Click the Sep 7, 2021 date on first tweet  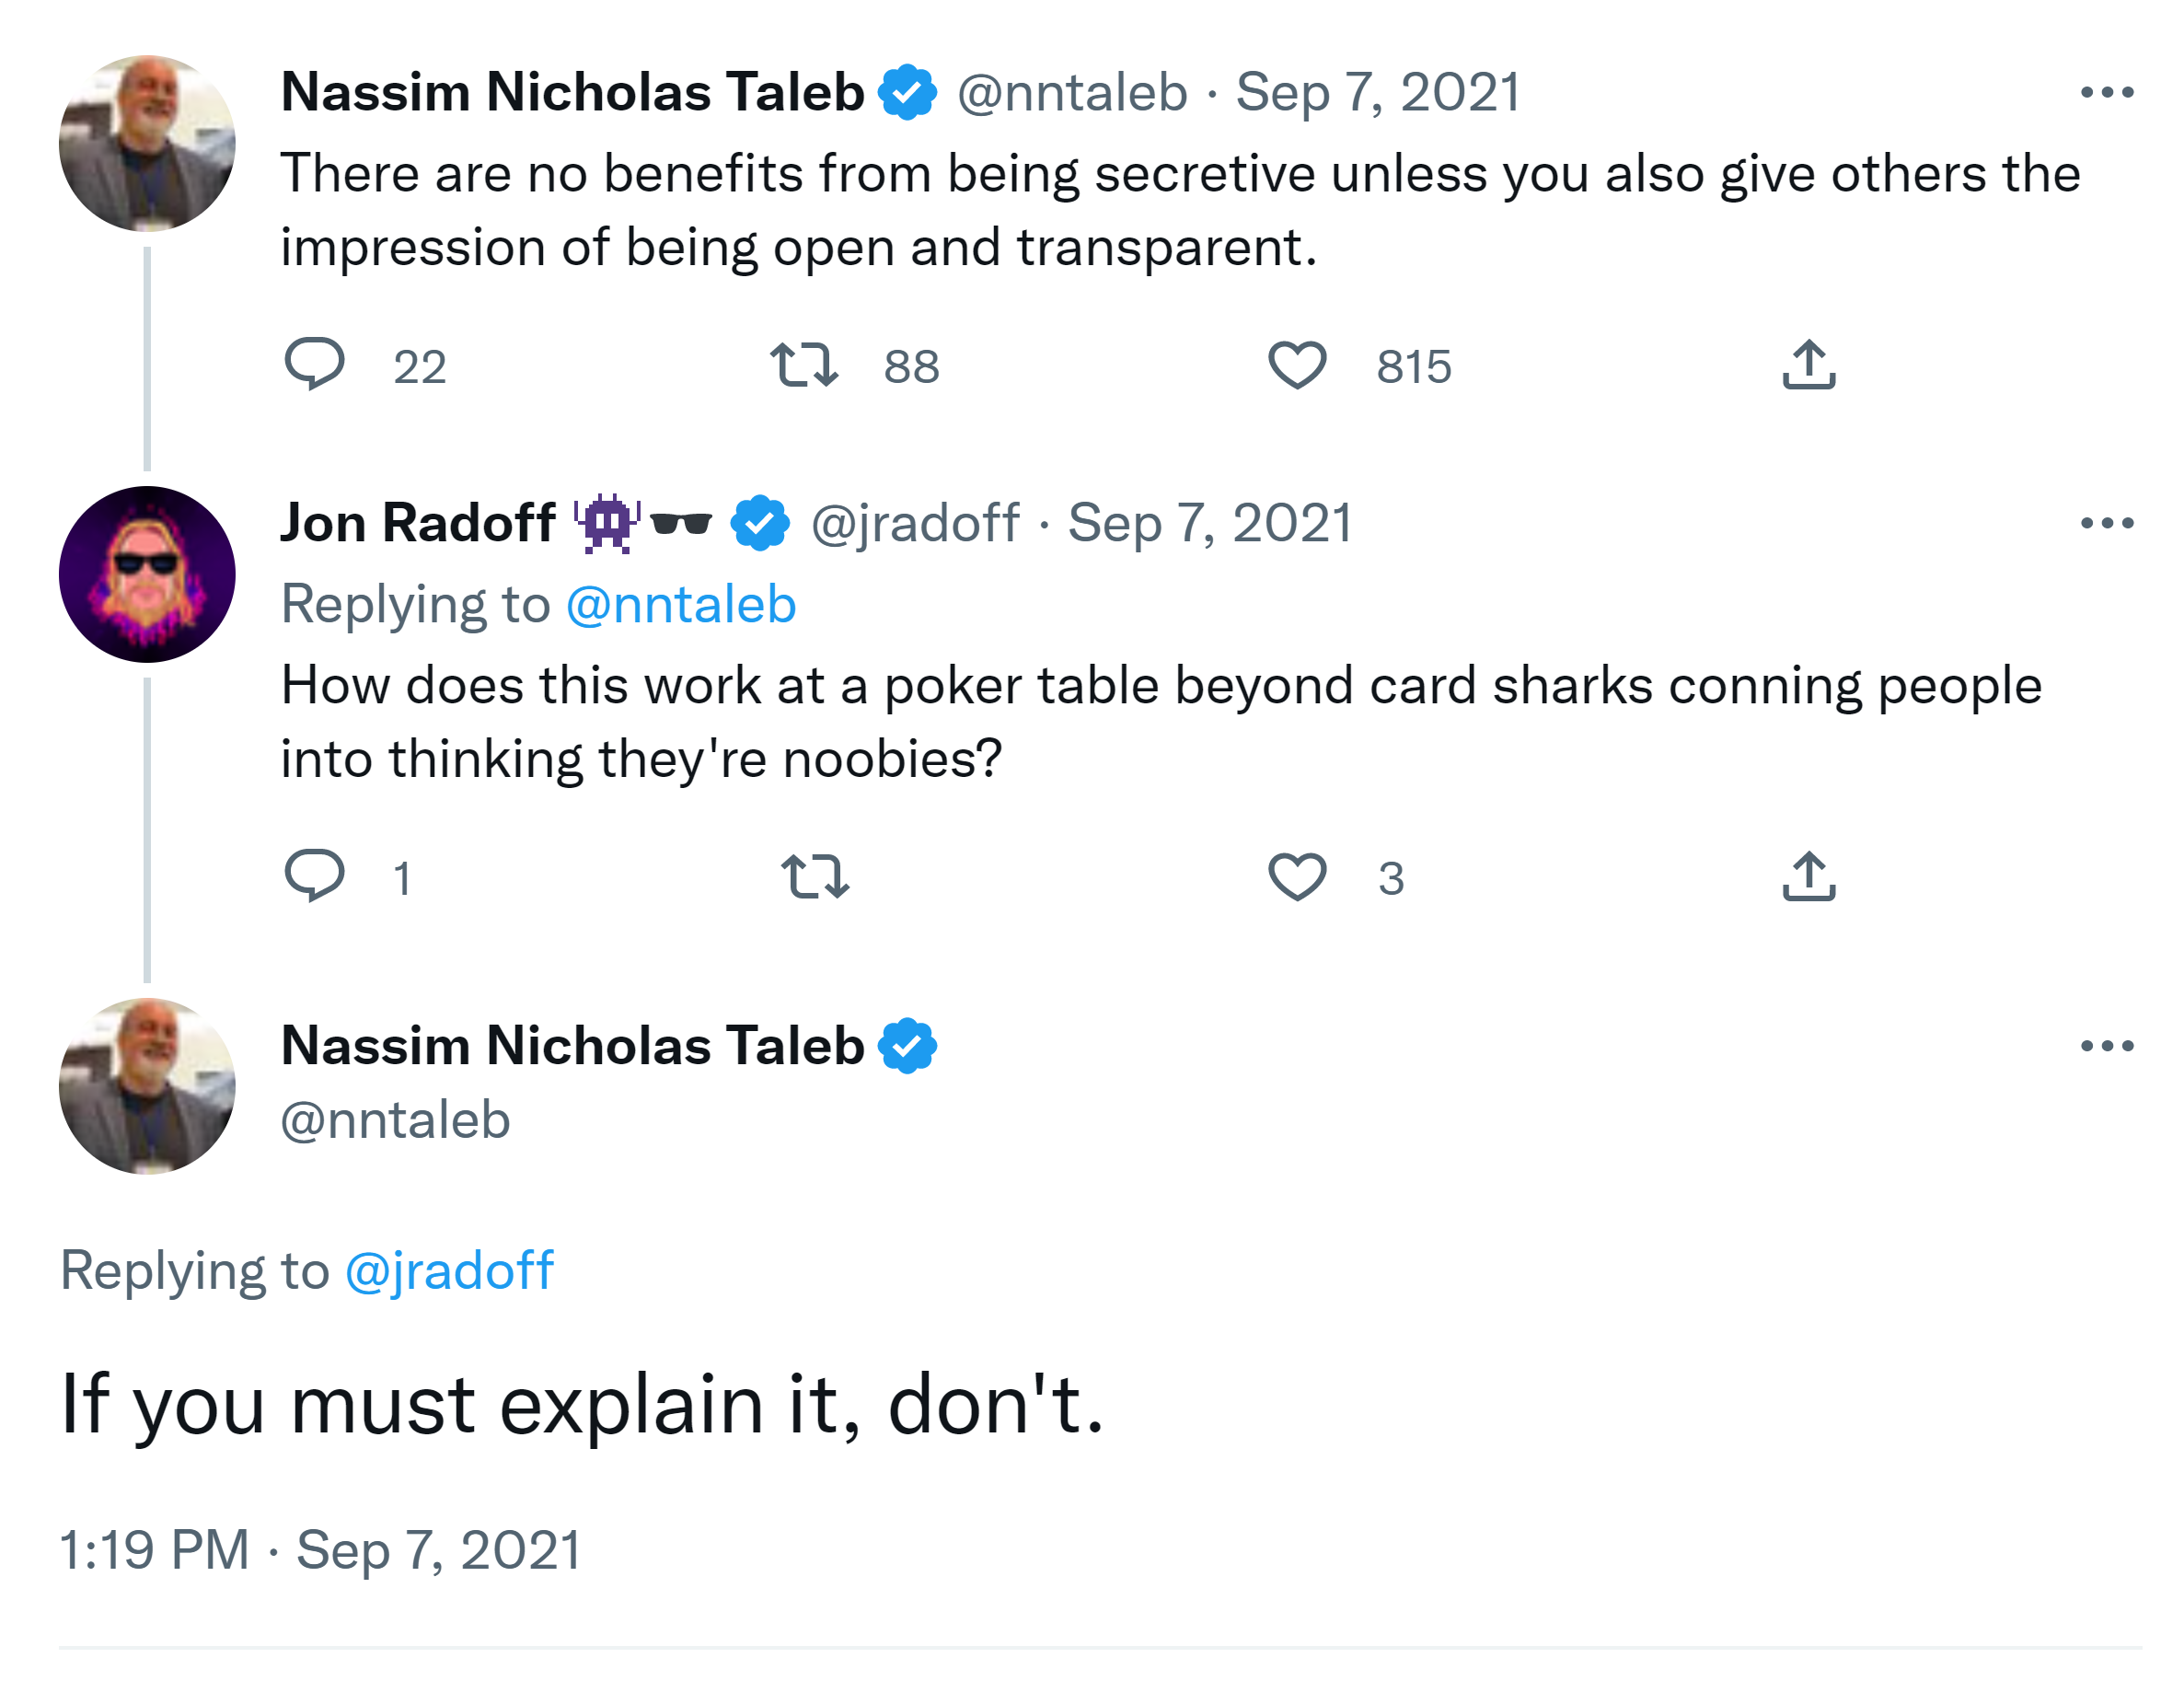[x=1377, y=92]
